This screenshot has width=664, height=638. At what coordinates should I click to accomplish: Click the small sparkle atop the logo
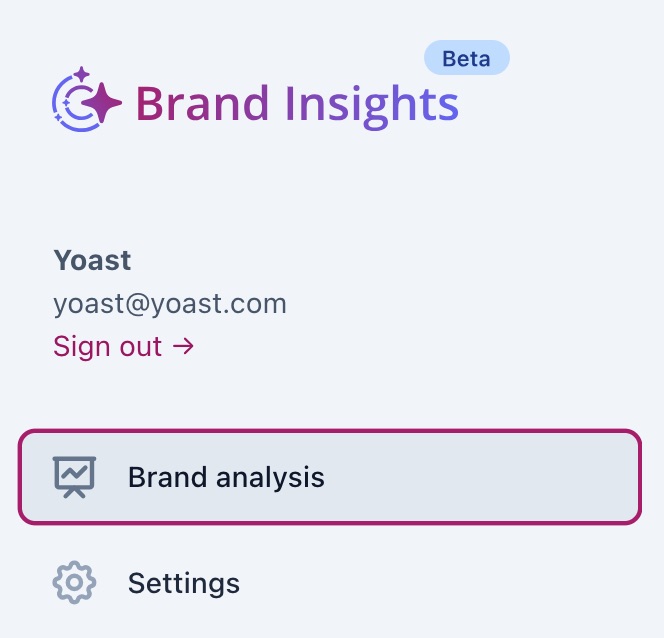coord(81,74)
